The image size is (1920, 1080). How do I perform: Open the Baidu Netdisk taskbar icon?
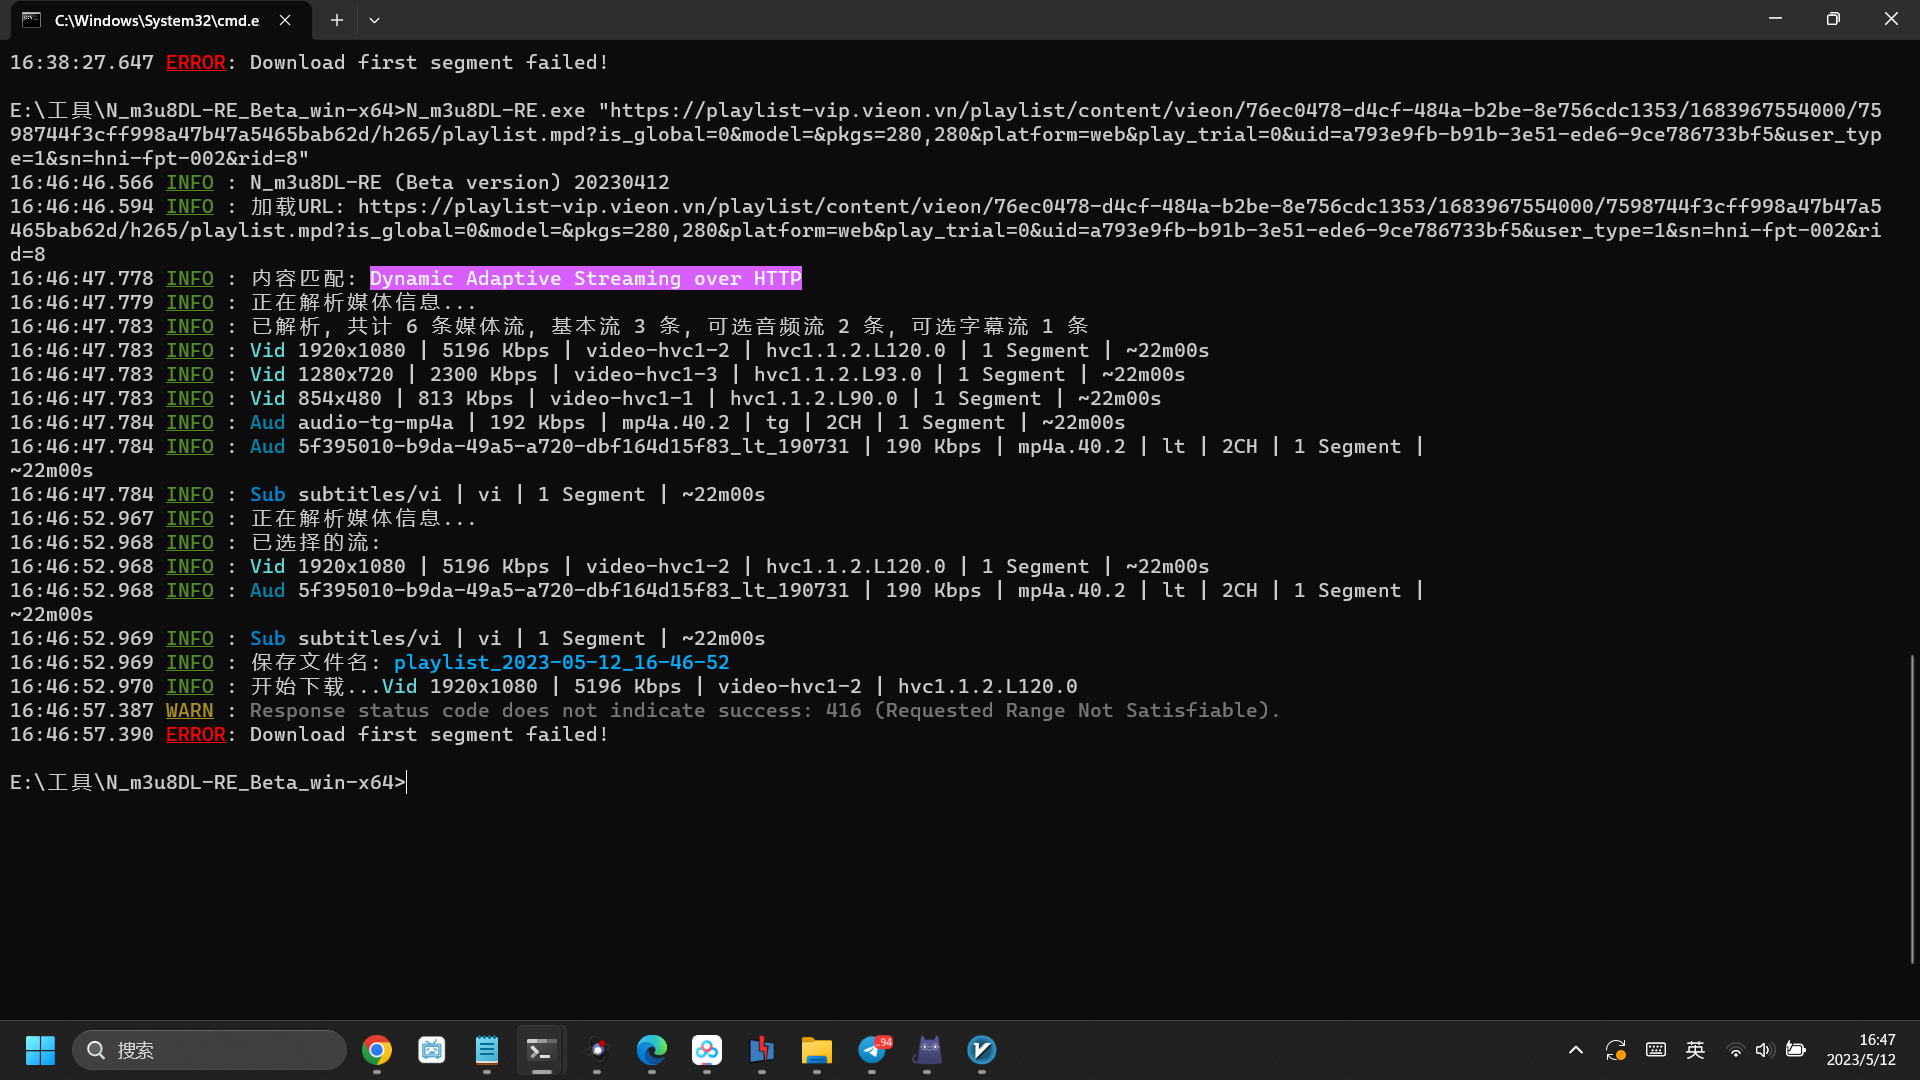pos(707,1050)
